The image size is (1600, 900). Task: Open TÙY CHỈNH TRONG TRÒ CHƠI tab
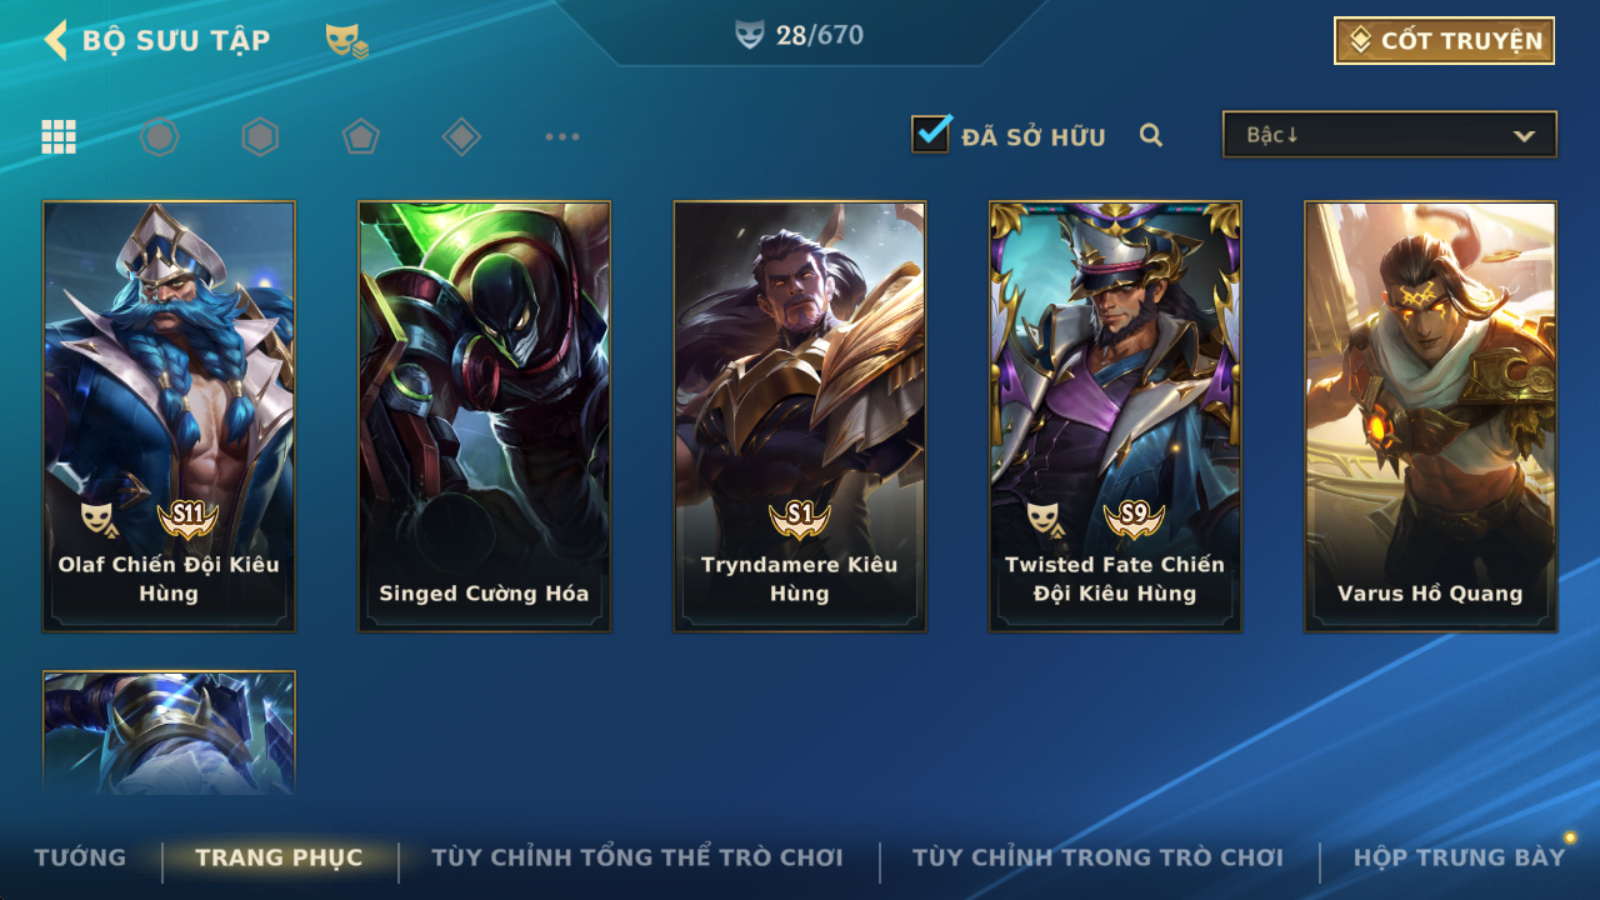[1098, 857]
